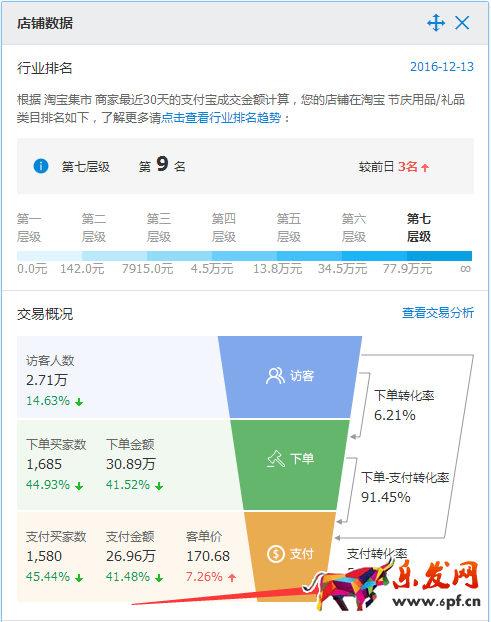
Task: Click the blue 访客 funnel section
Action: pos(290,377)
